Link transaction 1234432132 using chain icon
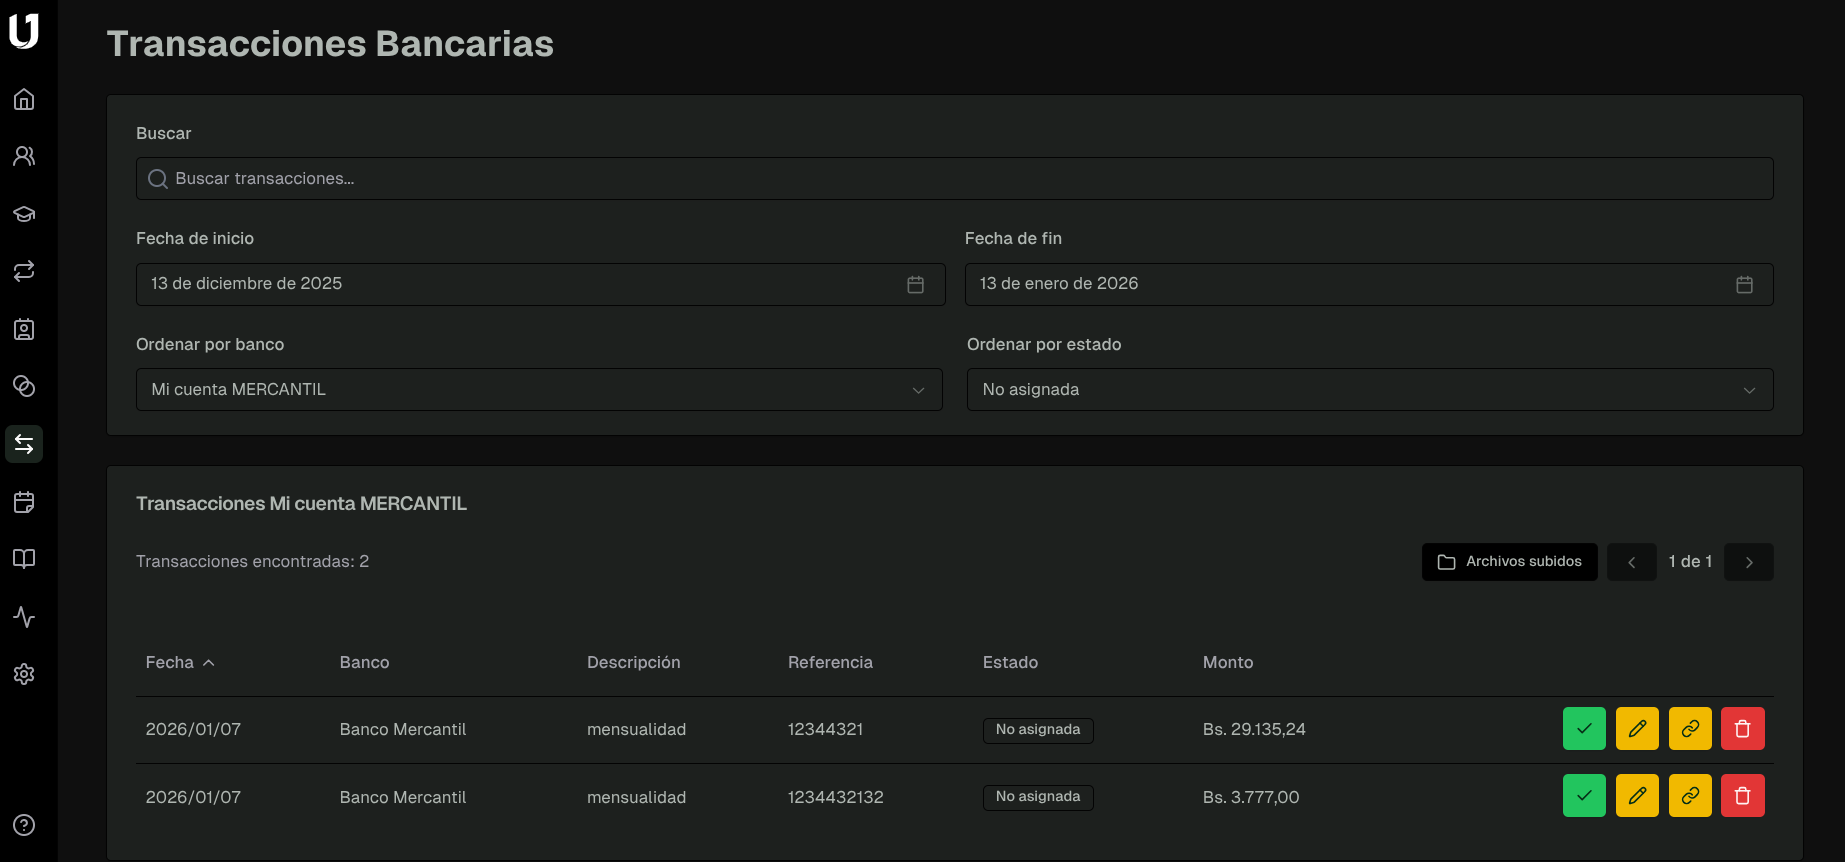The height and width of the screenshot is (862, 1845). pos(1690,796)
